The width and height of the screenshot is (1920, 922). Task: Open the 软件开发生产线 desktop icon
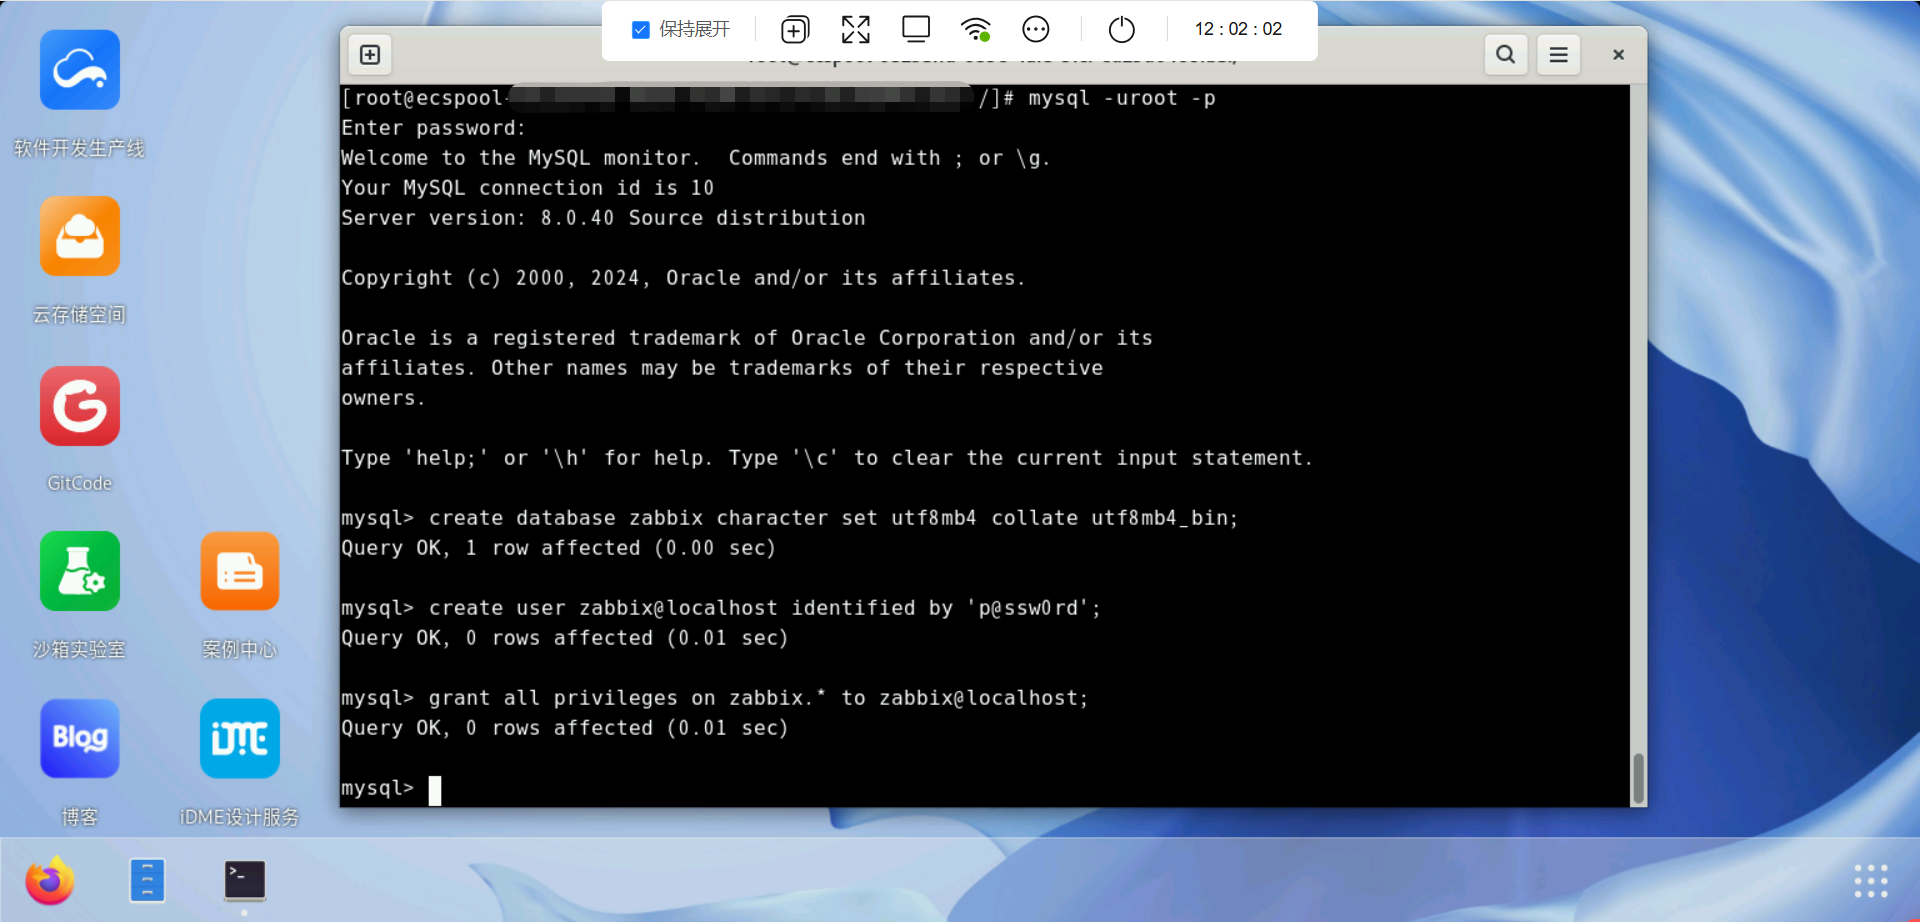[80, 70]
